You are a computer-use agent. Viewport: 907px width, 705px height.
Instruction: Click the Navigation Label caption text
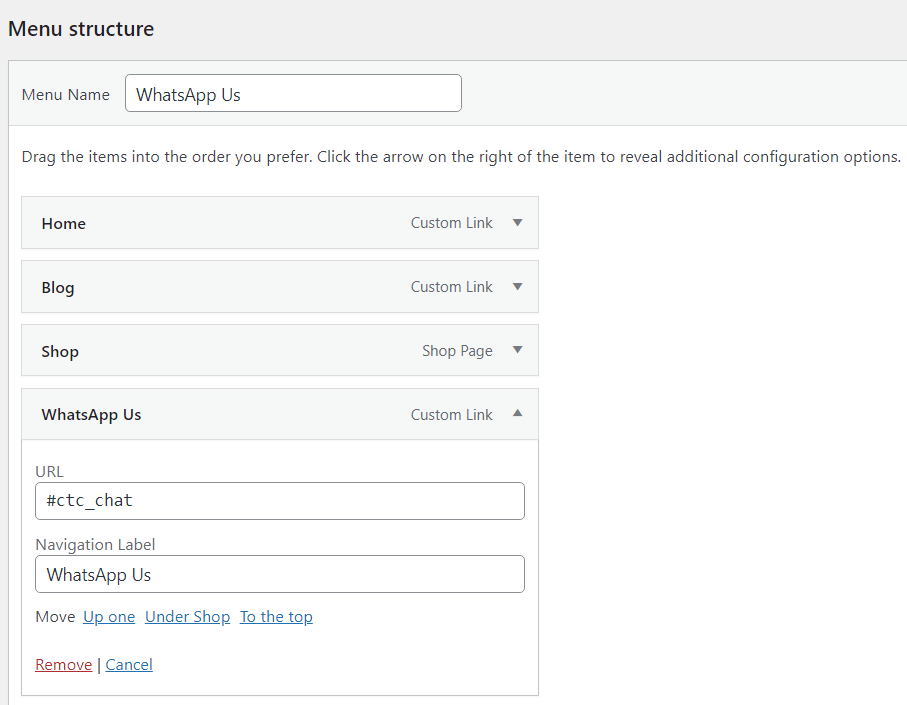click(x=95, y=545)
